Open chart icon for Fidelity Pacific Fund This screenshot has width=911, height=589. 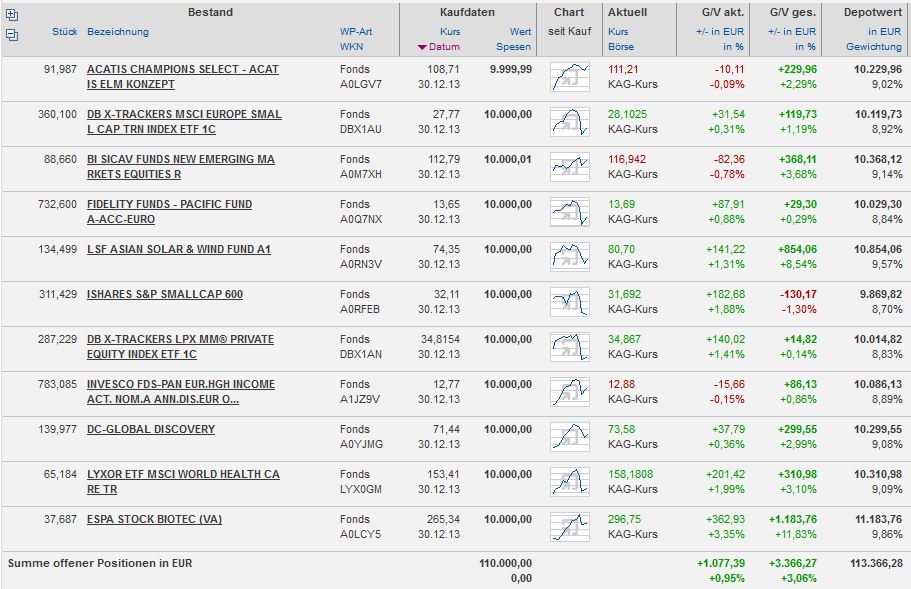(x=569, y=213)
